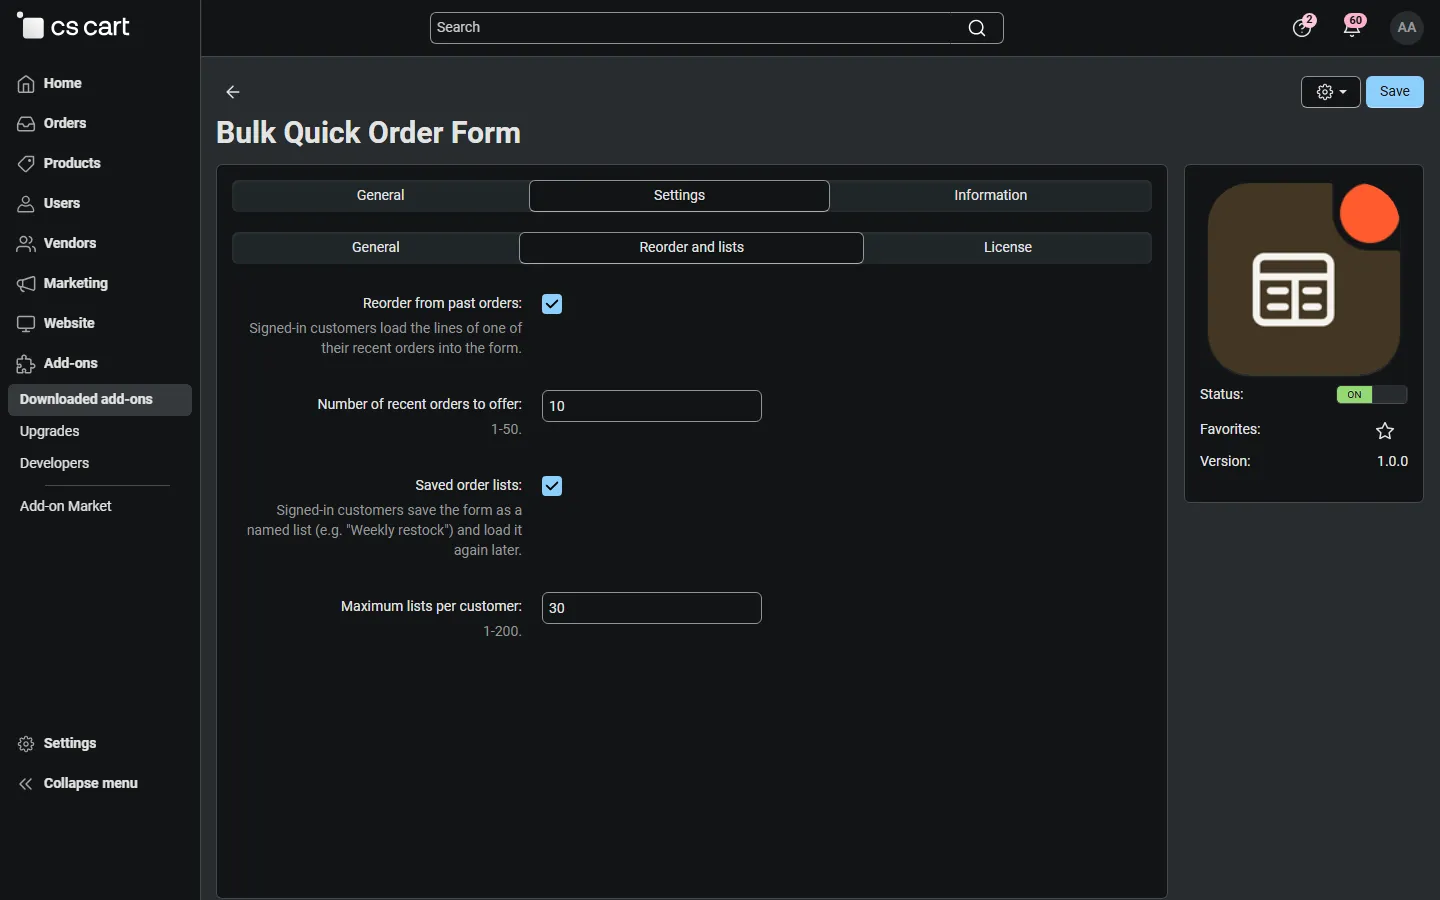Click the CS-Cart logo

point(74,27)
